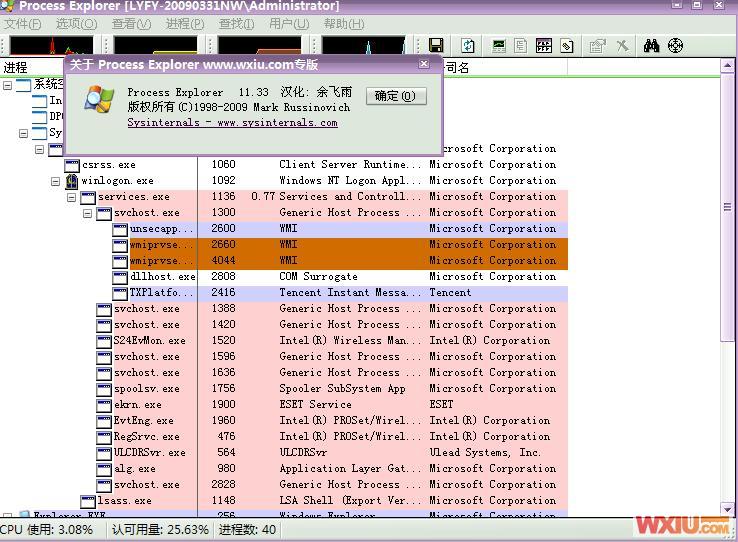Open the 文件(F) menu

[x=22, y=23]
